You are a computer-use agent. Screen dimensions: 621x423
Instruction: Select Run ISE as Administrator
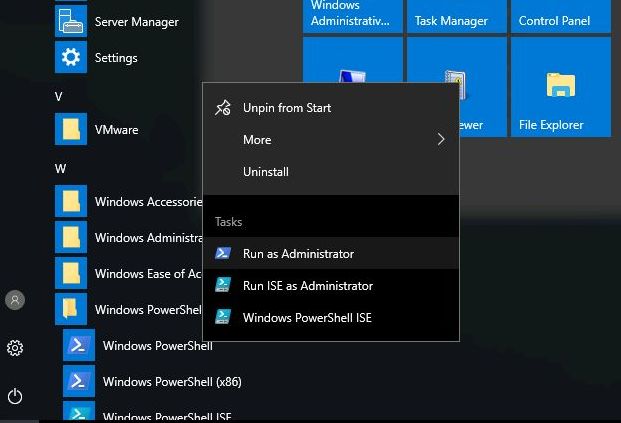pyautogui.click(x=331, y=285)
